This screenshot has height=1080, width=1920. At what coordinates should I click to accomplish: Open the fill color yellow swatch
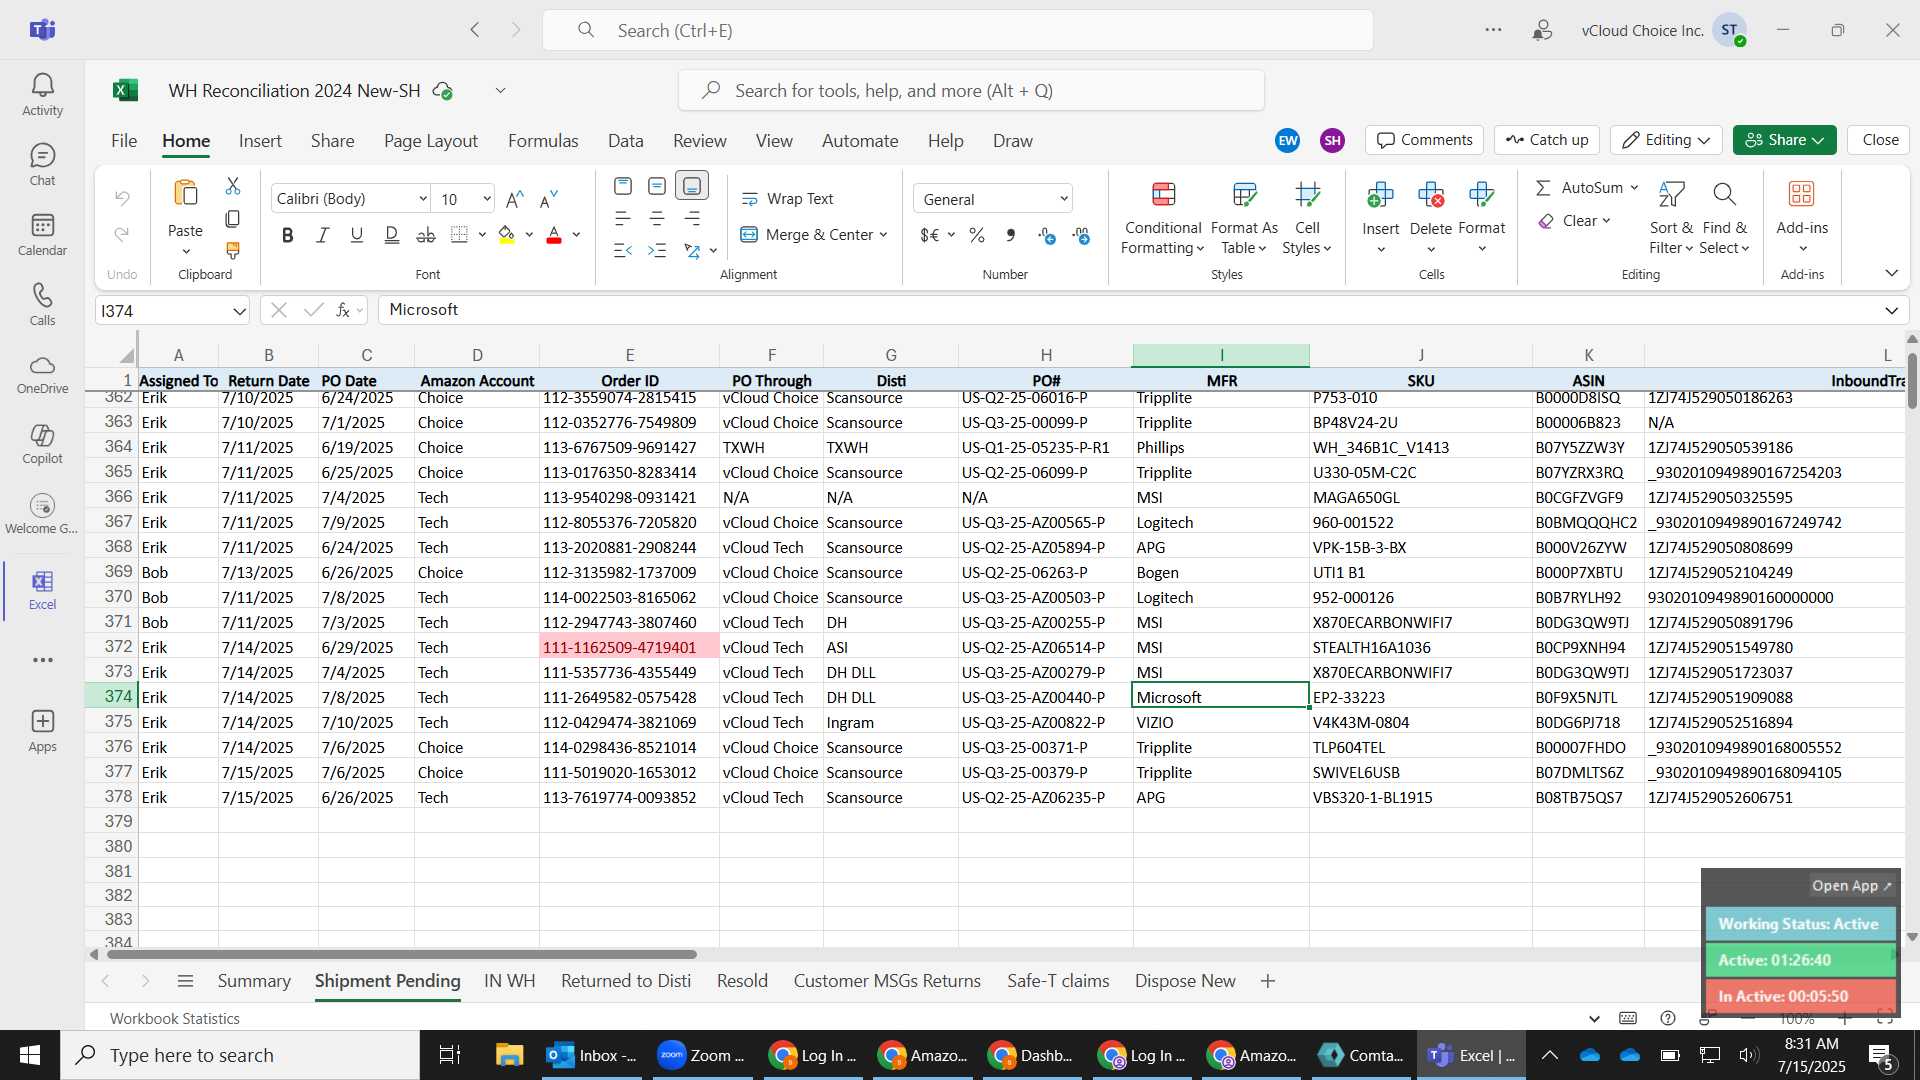point(506,235)
